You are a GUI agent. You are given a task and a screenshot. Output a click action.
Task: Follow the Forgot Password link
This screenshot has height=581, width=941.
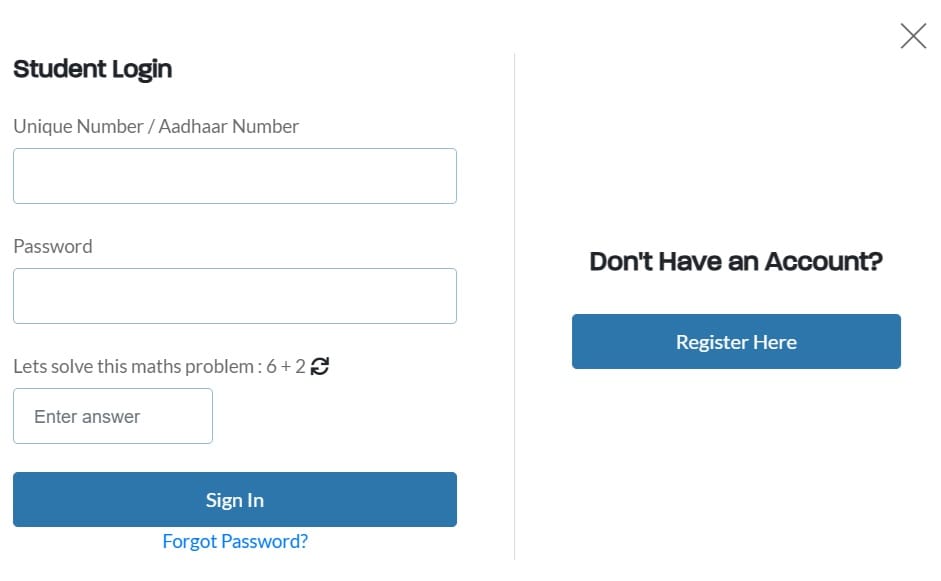click(234, 541)
